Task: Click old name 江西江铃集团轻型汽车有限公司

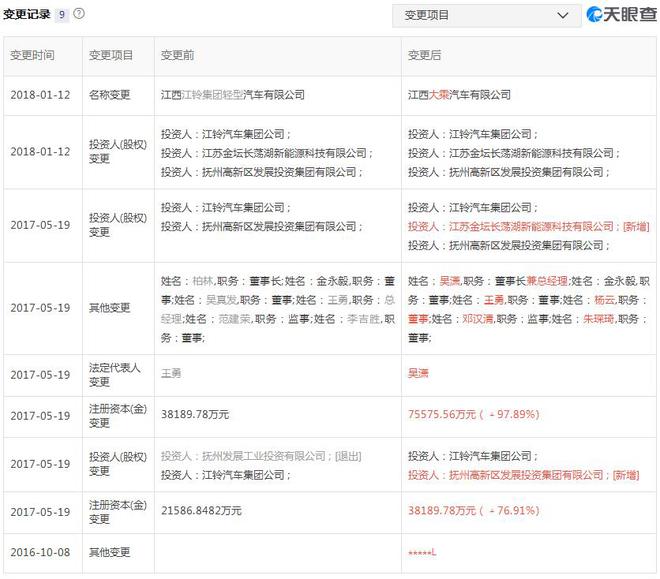Action: click(x=233, y=95)
